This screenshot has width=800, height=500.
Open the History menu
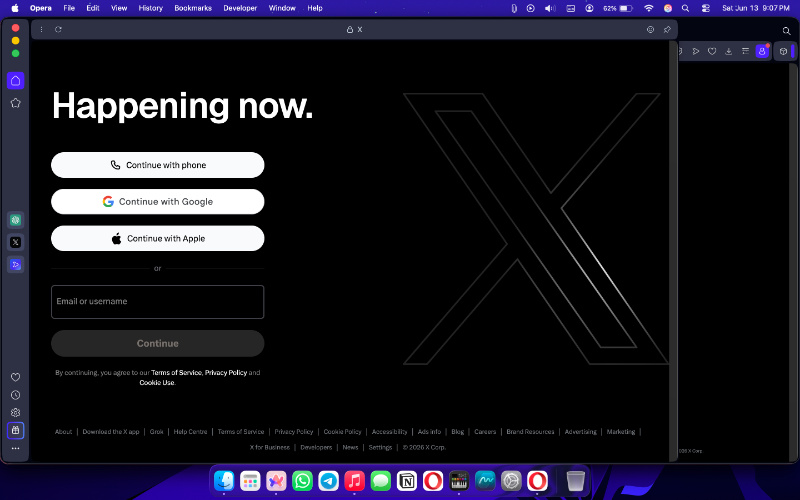[x=151, y=8]
